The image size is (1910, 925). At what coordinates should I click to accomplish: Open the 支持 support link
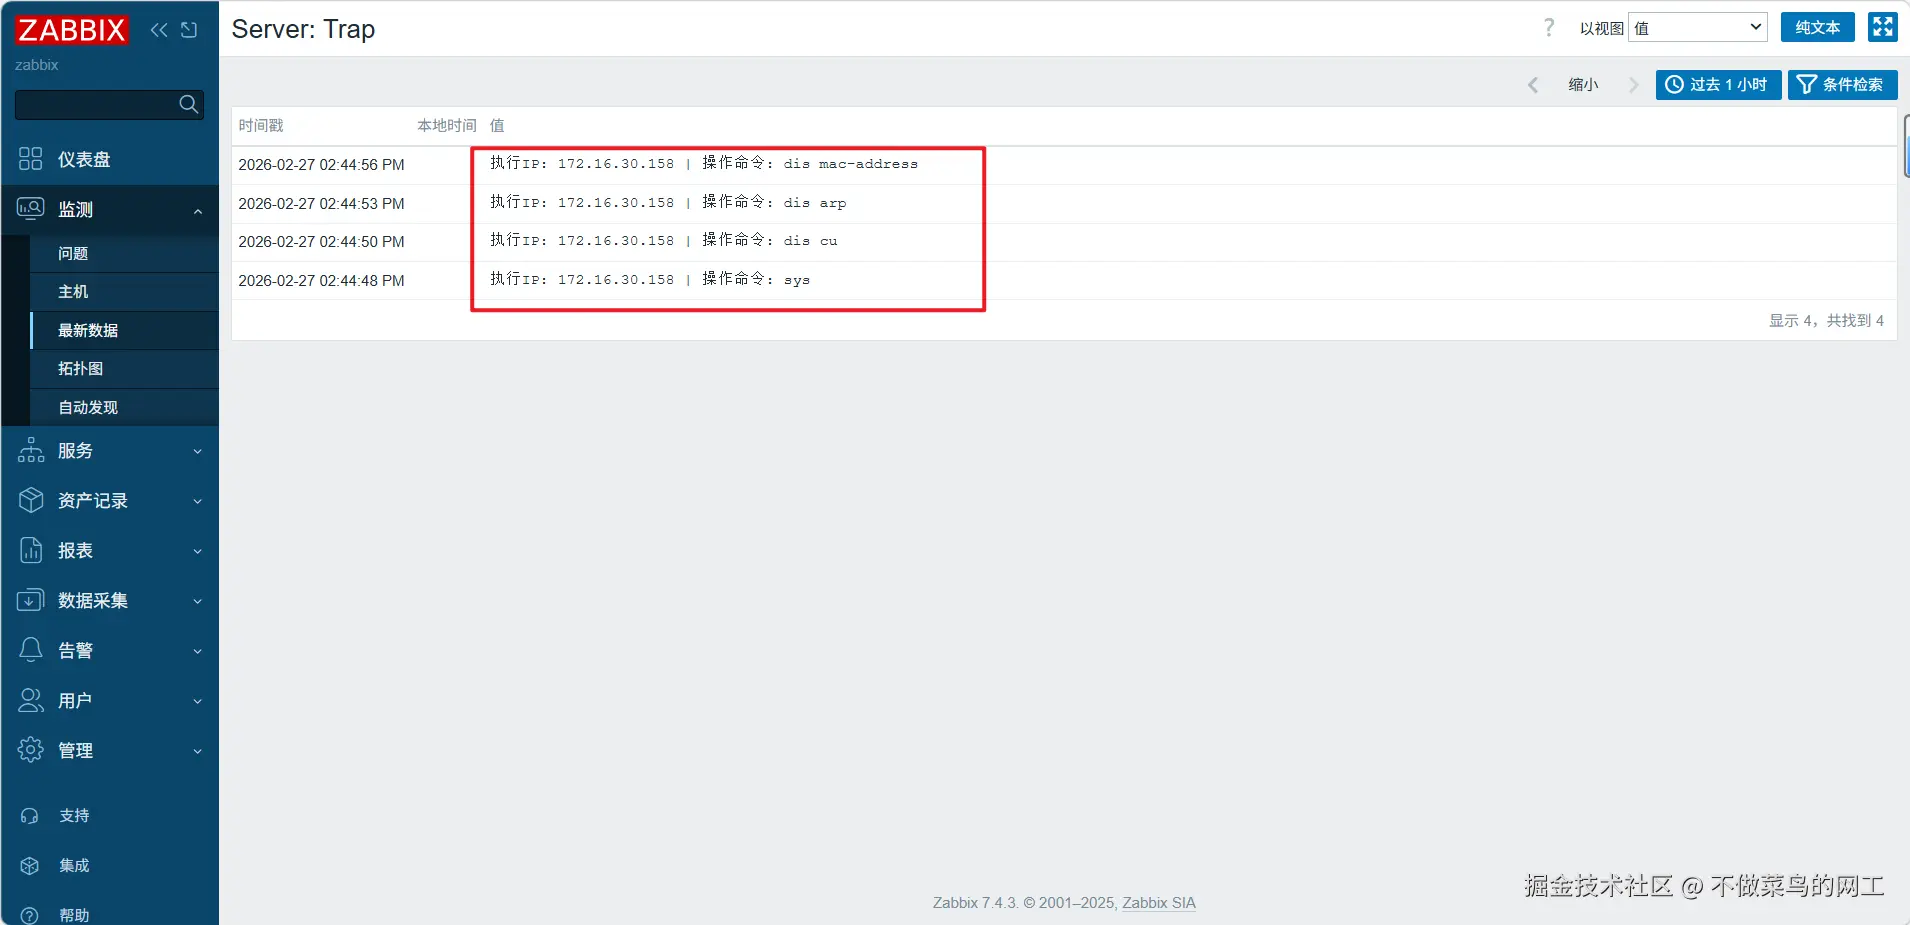point(74,816)
